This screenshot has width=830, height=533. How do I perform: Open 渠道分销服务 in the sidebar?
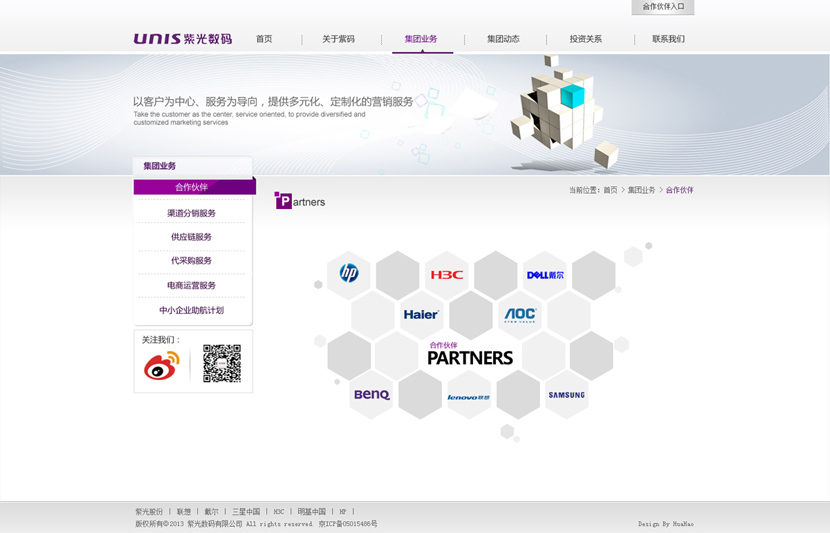coord(192,213)
